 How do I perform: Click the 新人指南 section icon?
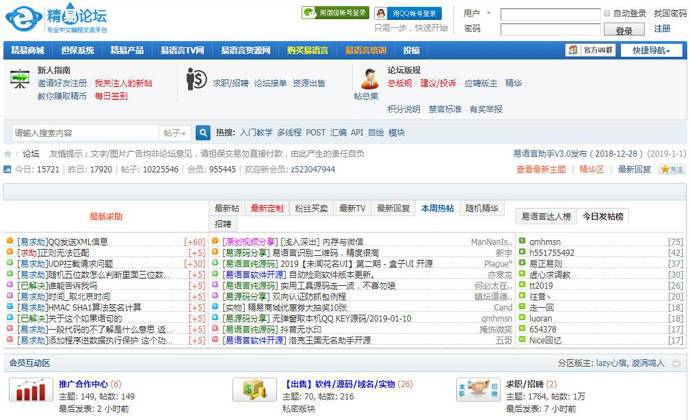tap(19, 82)
